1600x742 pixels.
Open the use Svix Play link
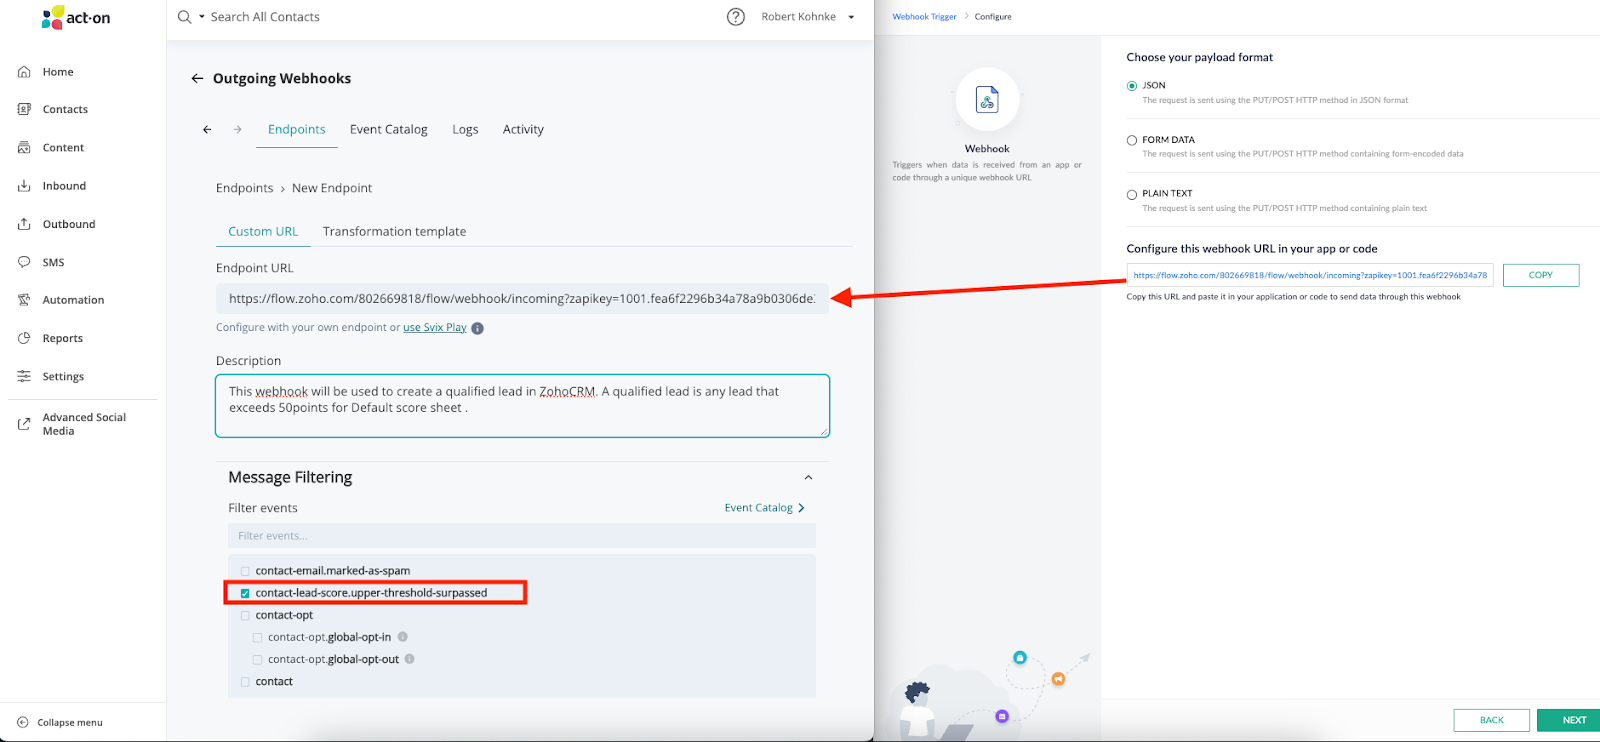coord(435,328)
